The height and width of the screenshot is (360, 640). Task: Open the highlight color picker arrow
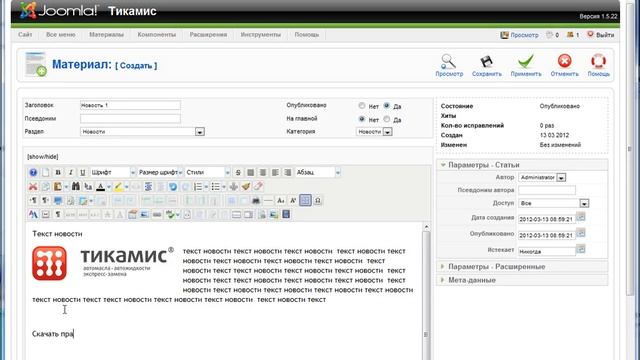[127, 187]
